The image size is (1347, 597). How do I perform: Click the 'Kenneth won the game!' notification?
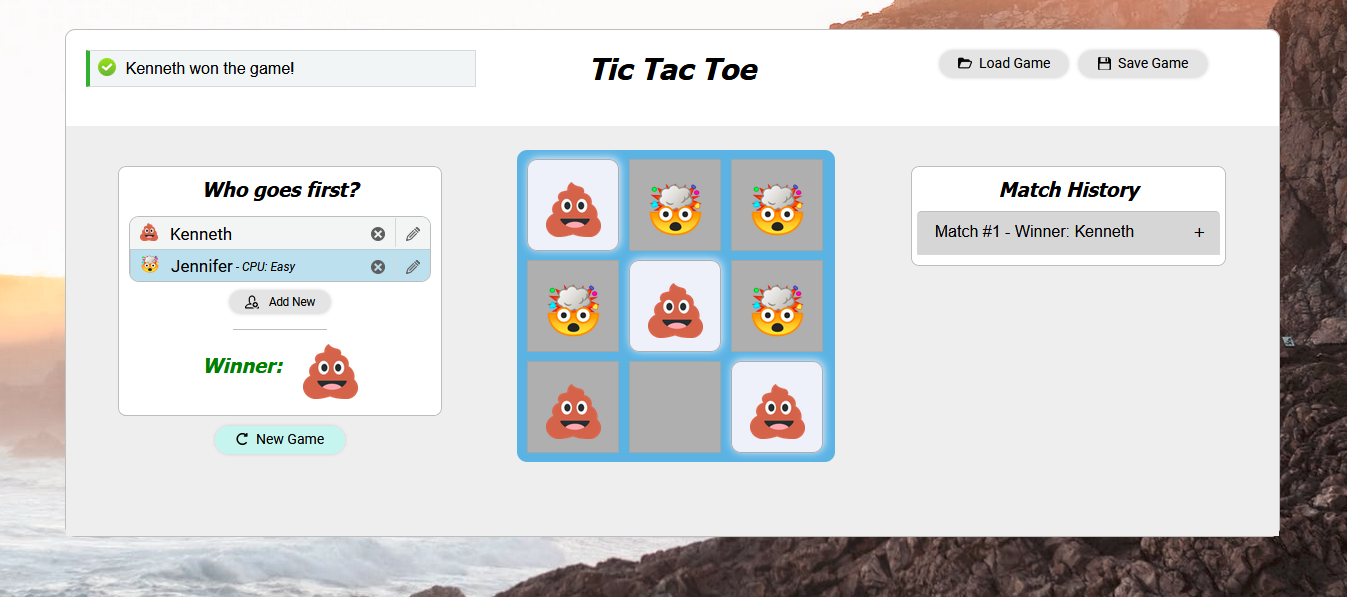point(281,68)
